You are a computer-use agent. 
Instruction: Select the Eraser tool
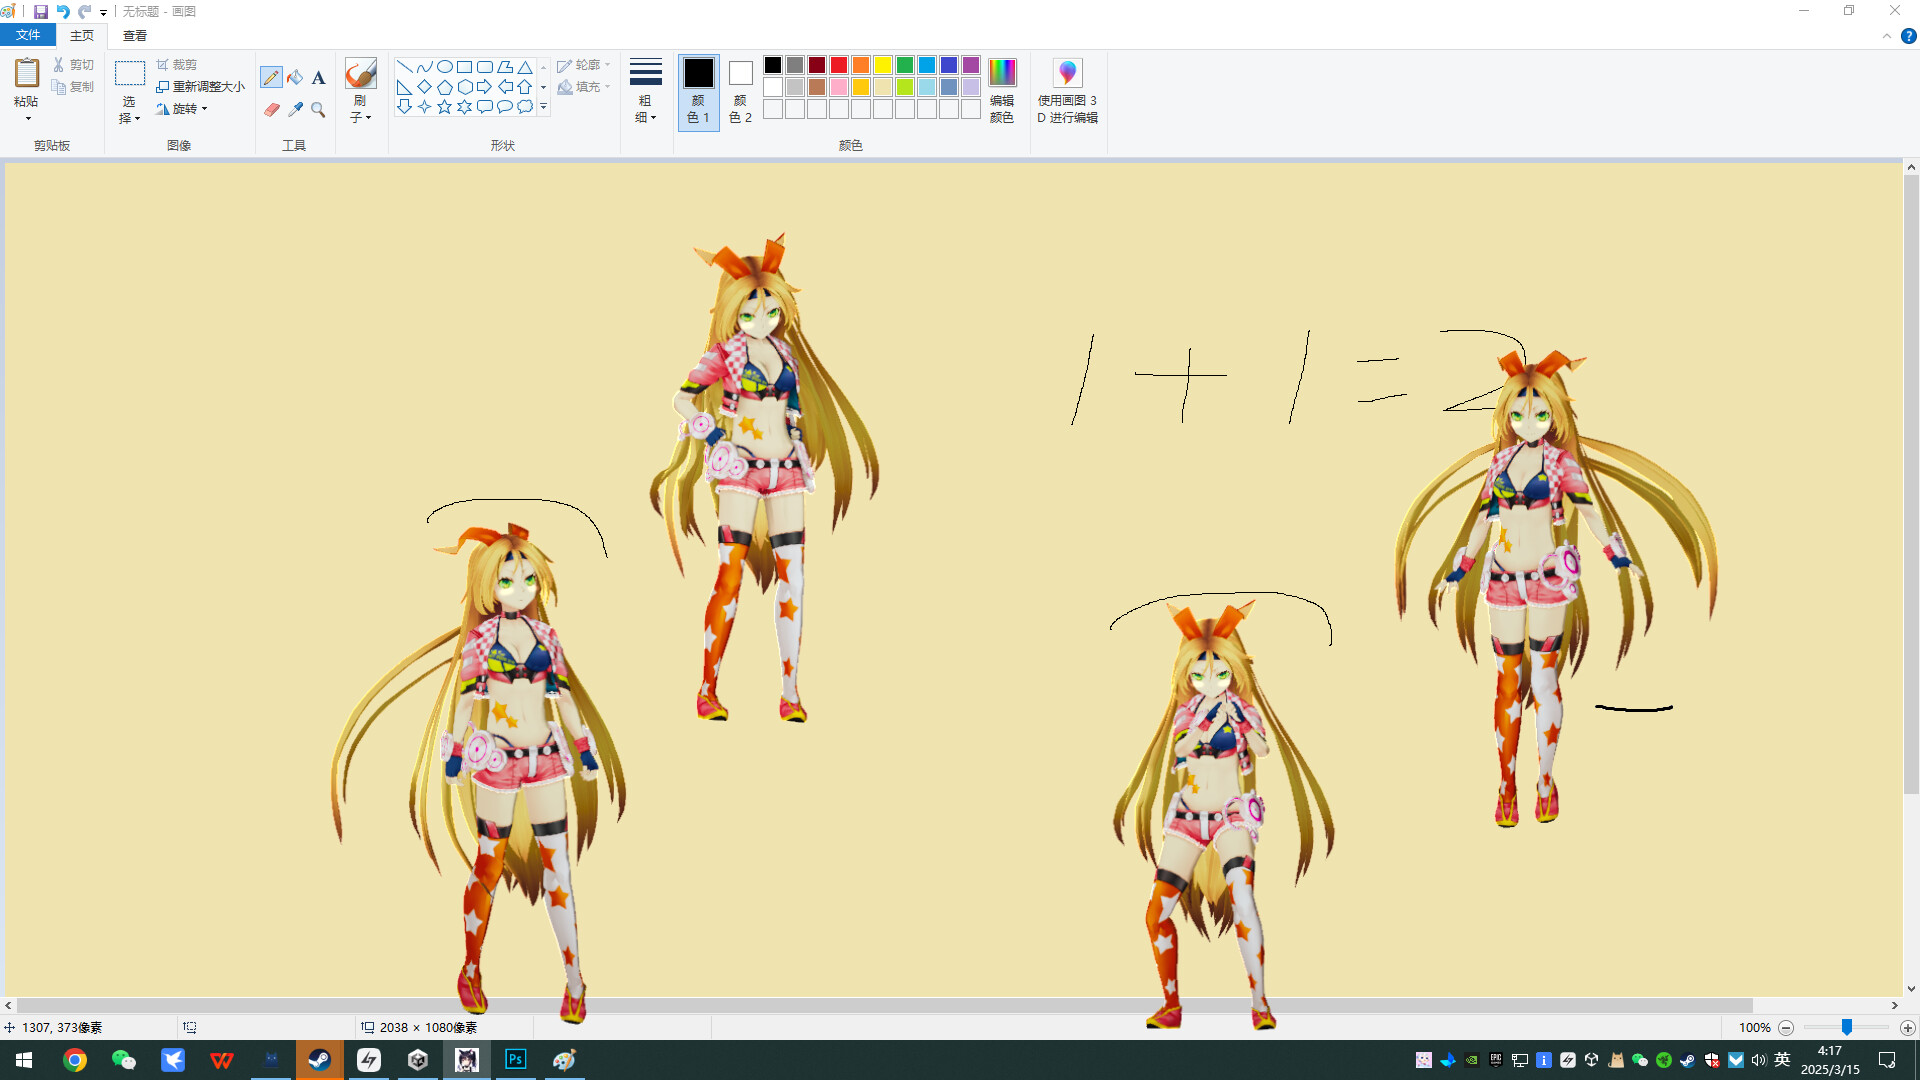point(271,110)
